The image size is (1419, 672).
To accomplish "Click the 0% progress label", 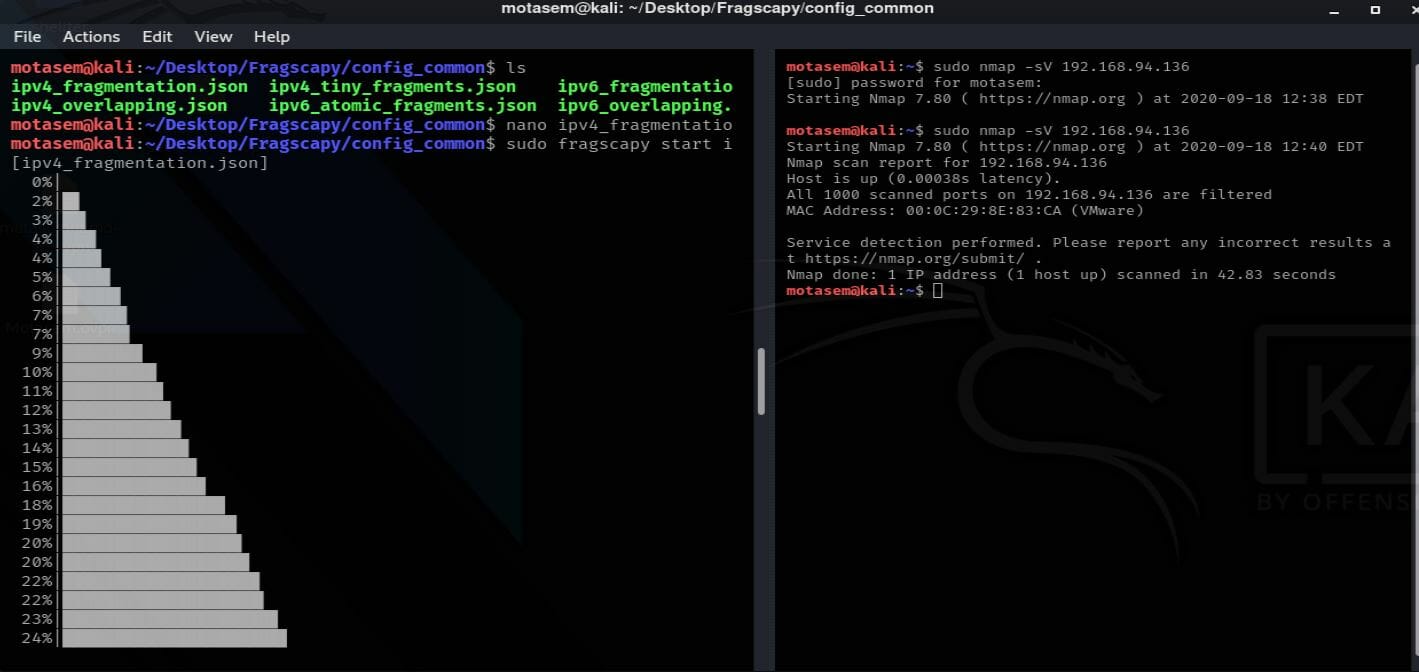I will (41, 182).
